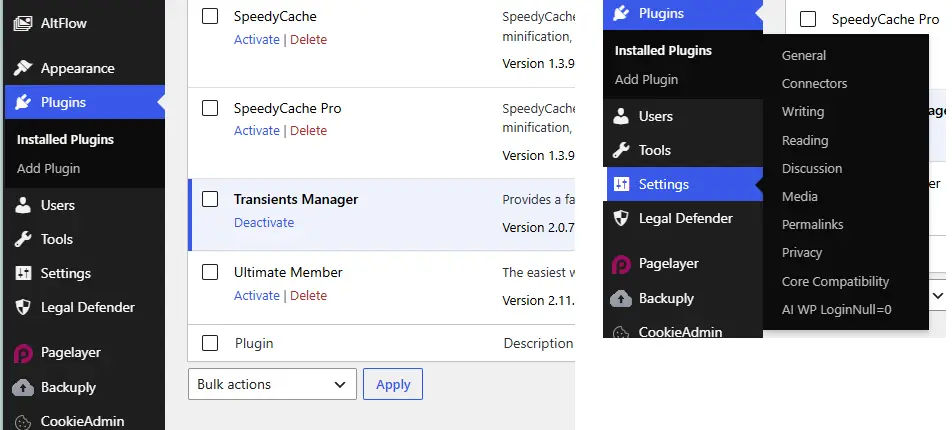This screenshot has width=952, height=430.
Task: Open Installed Plugins in the left sidebar
Action: 66,140
